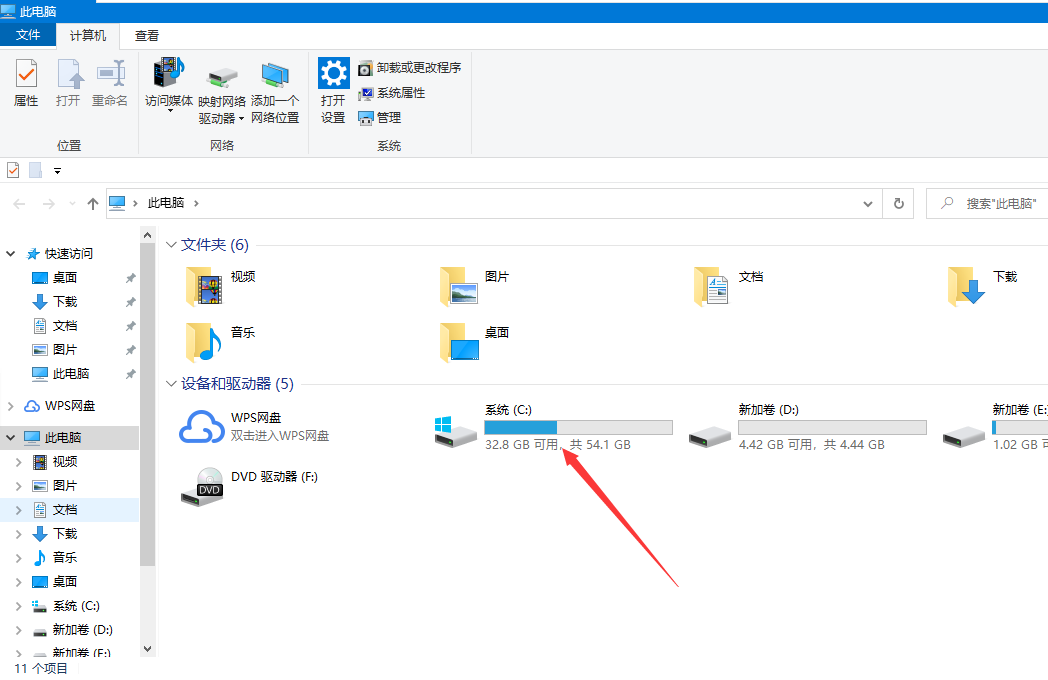Click 卸载或更改程序

point(410,68)
